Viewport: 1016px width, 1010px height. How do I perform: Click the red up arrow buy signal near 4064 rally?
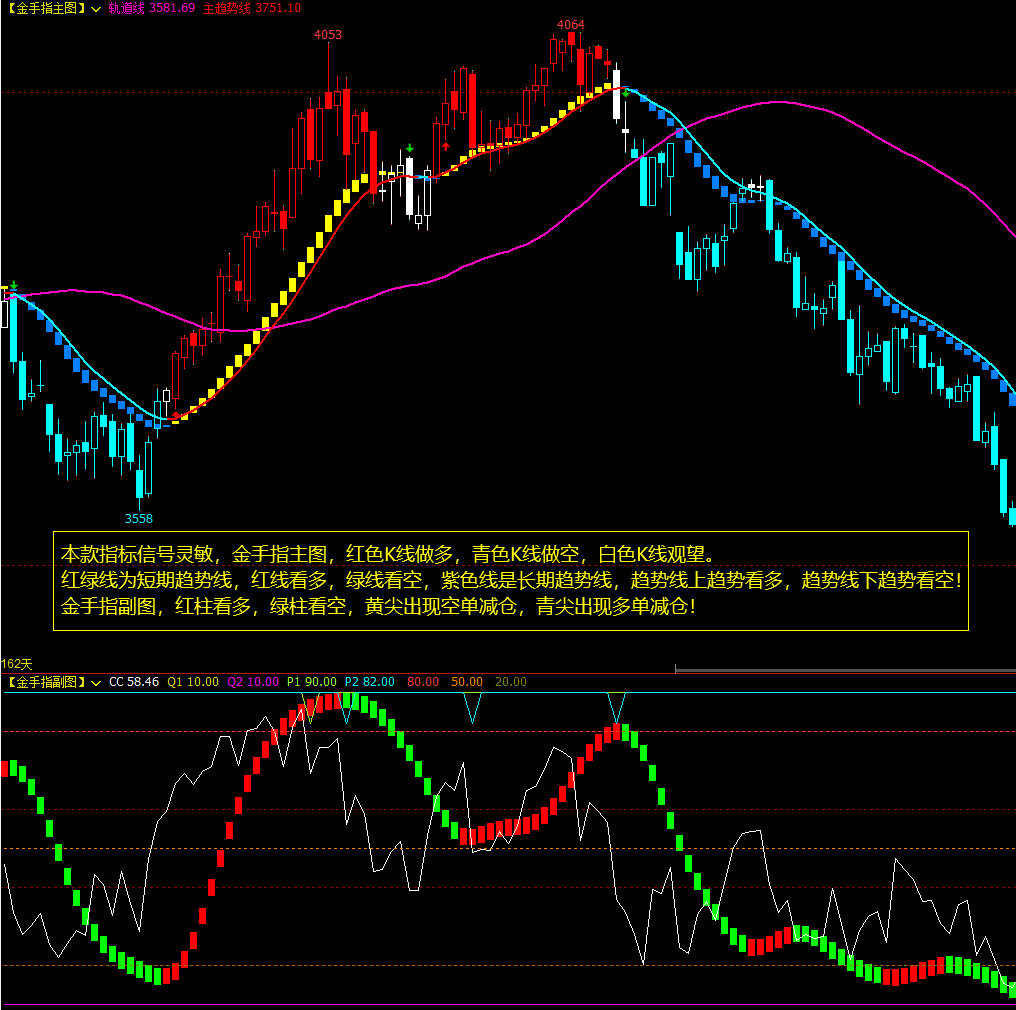pos(446,146)
